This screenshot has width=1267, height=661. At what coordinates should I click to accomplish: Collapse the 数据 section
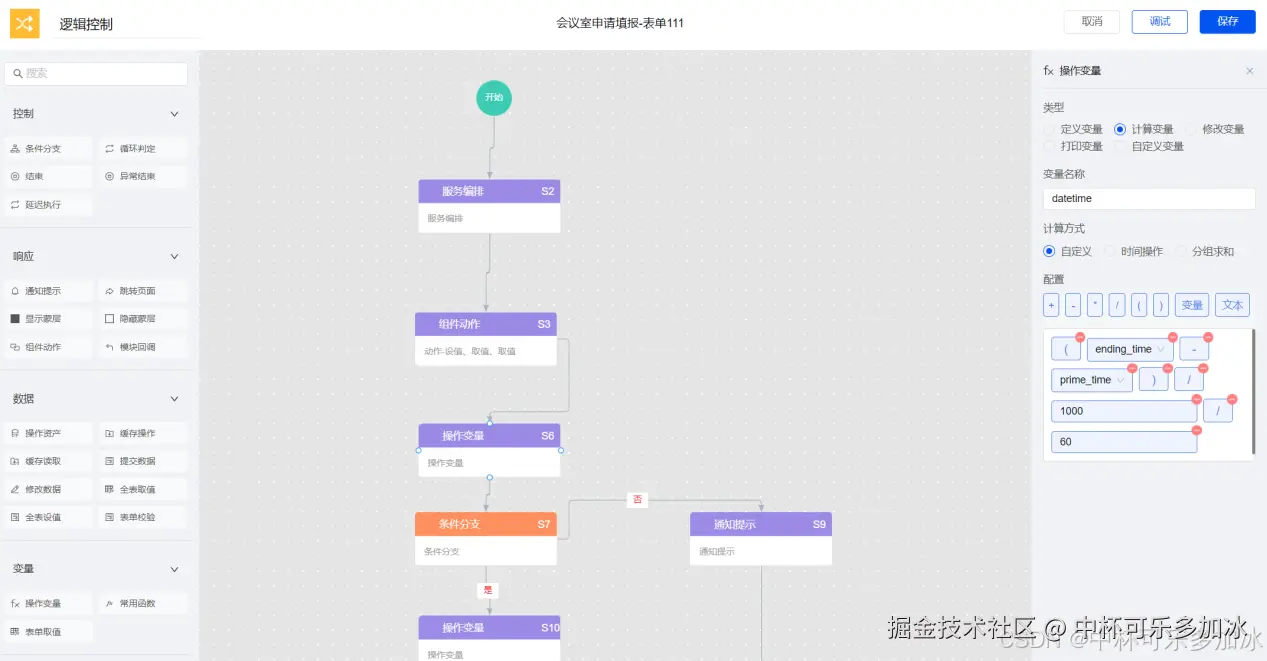tap(174, 399)
